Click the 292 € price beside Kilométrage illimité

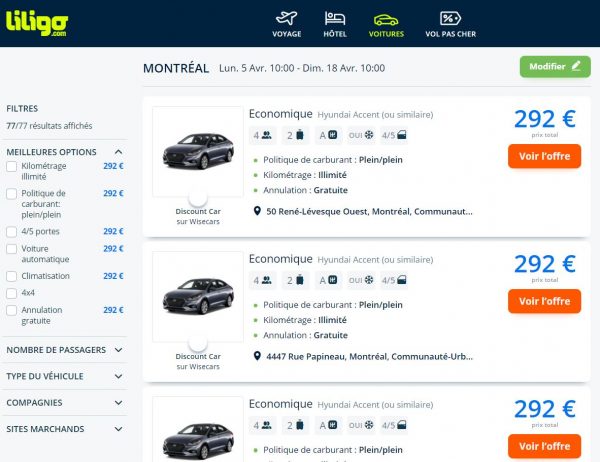[113, 166]
